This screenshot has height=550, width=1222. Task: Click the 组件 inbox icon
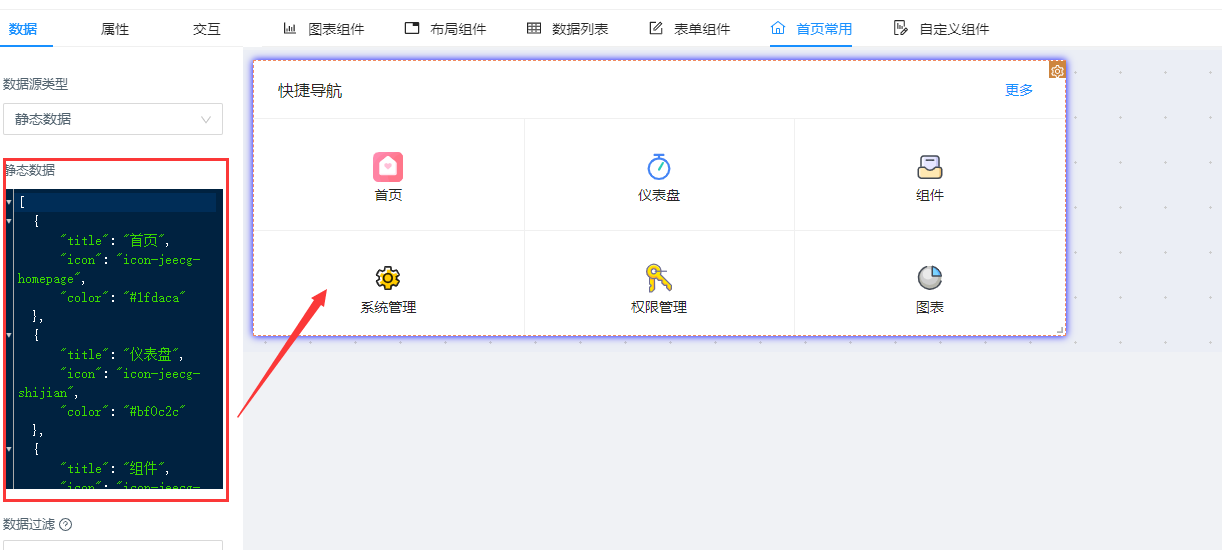click(x=930, y=166)
